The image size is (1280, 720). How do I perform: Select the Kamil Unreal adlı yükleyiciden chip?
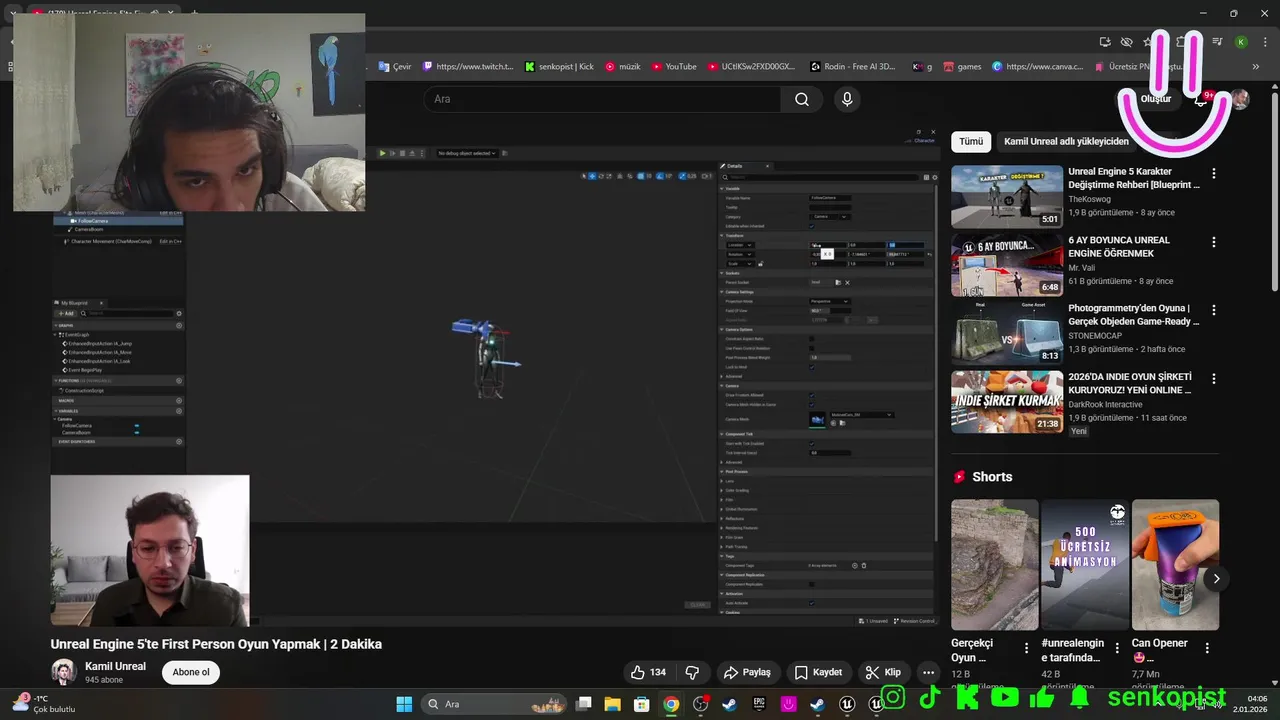coord(1066,142)
